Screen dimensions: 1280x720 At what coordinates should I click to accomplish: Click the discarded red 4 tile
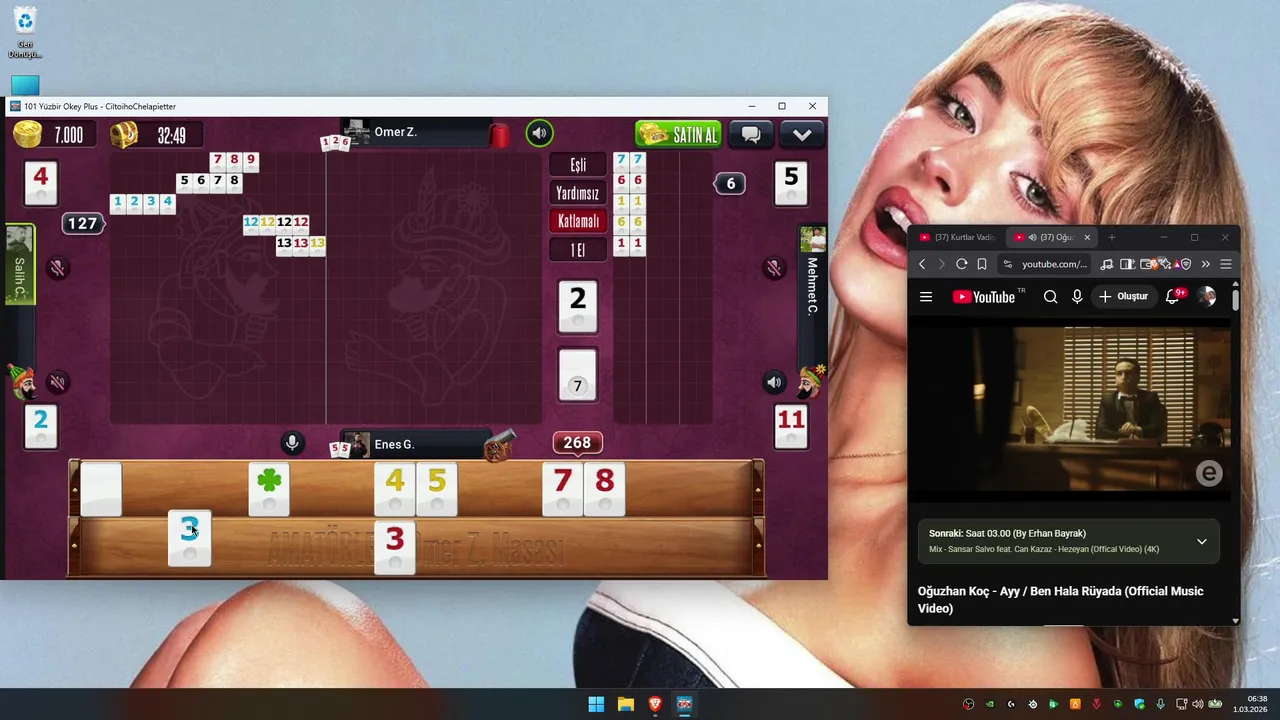(x=40, y=183)
